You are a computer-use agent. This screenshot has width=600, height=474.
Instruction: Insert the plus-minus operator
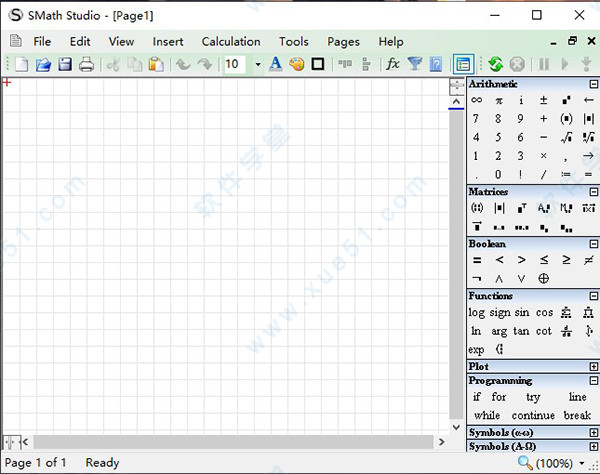coord(543,100)
